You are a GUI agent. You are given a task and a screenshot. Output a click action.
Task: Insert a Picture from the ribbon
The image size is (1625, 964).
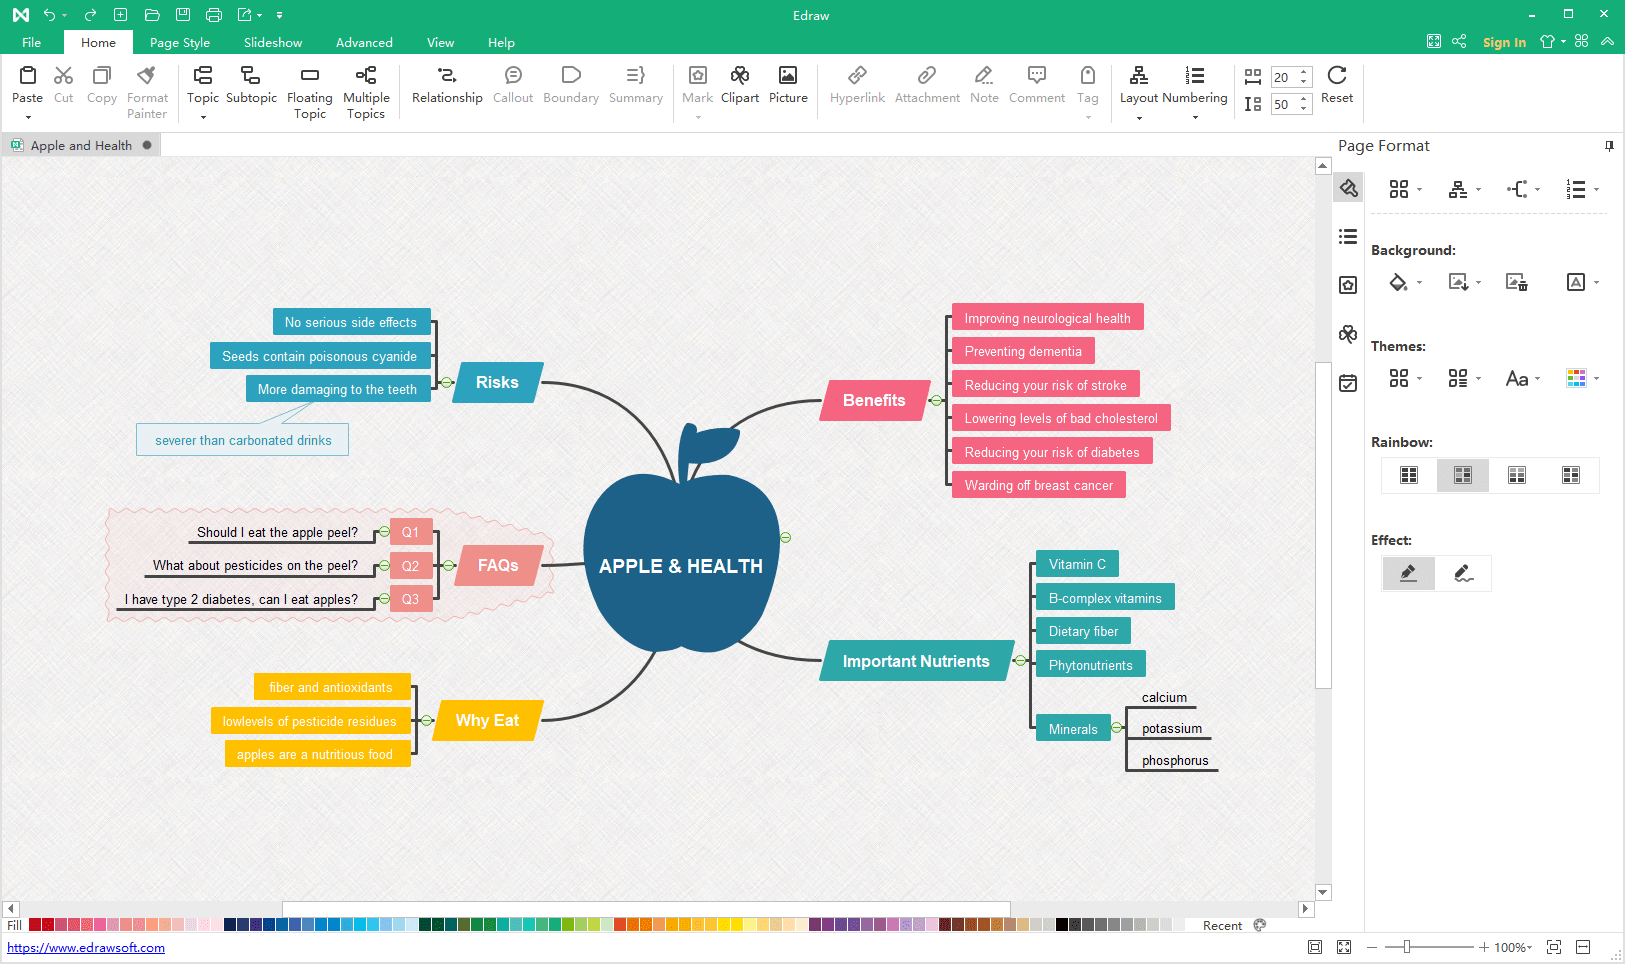tap(787, 76)
